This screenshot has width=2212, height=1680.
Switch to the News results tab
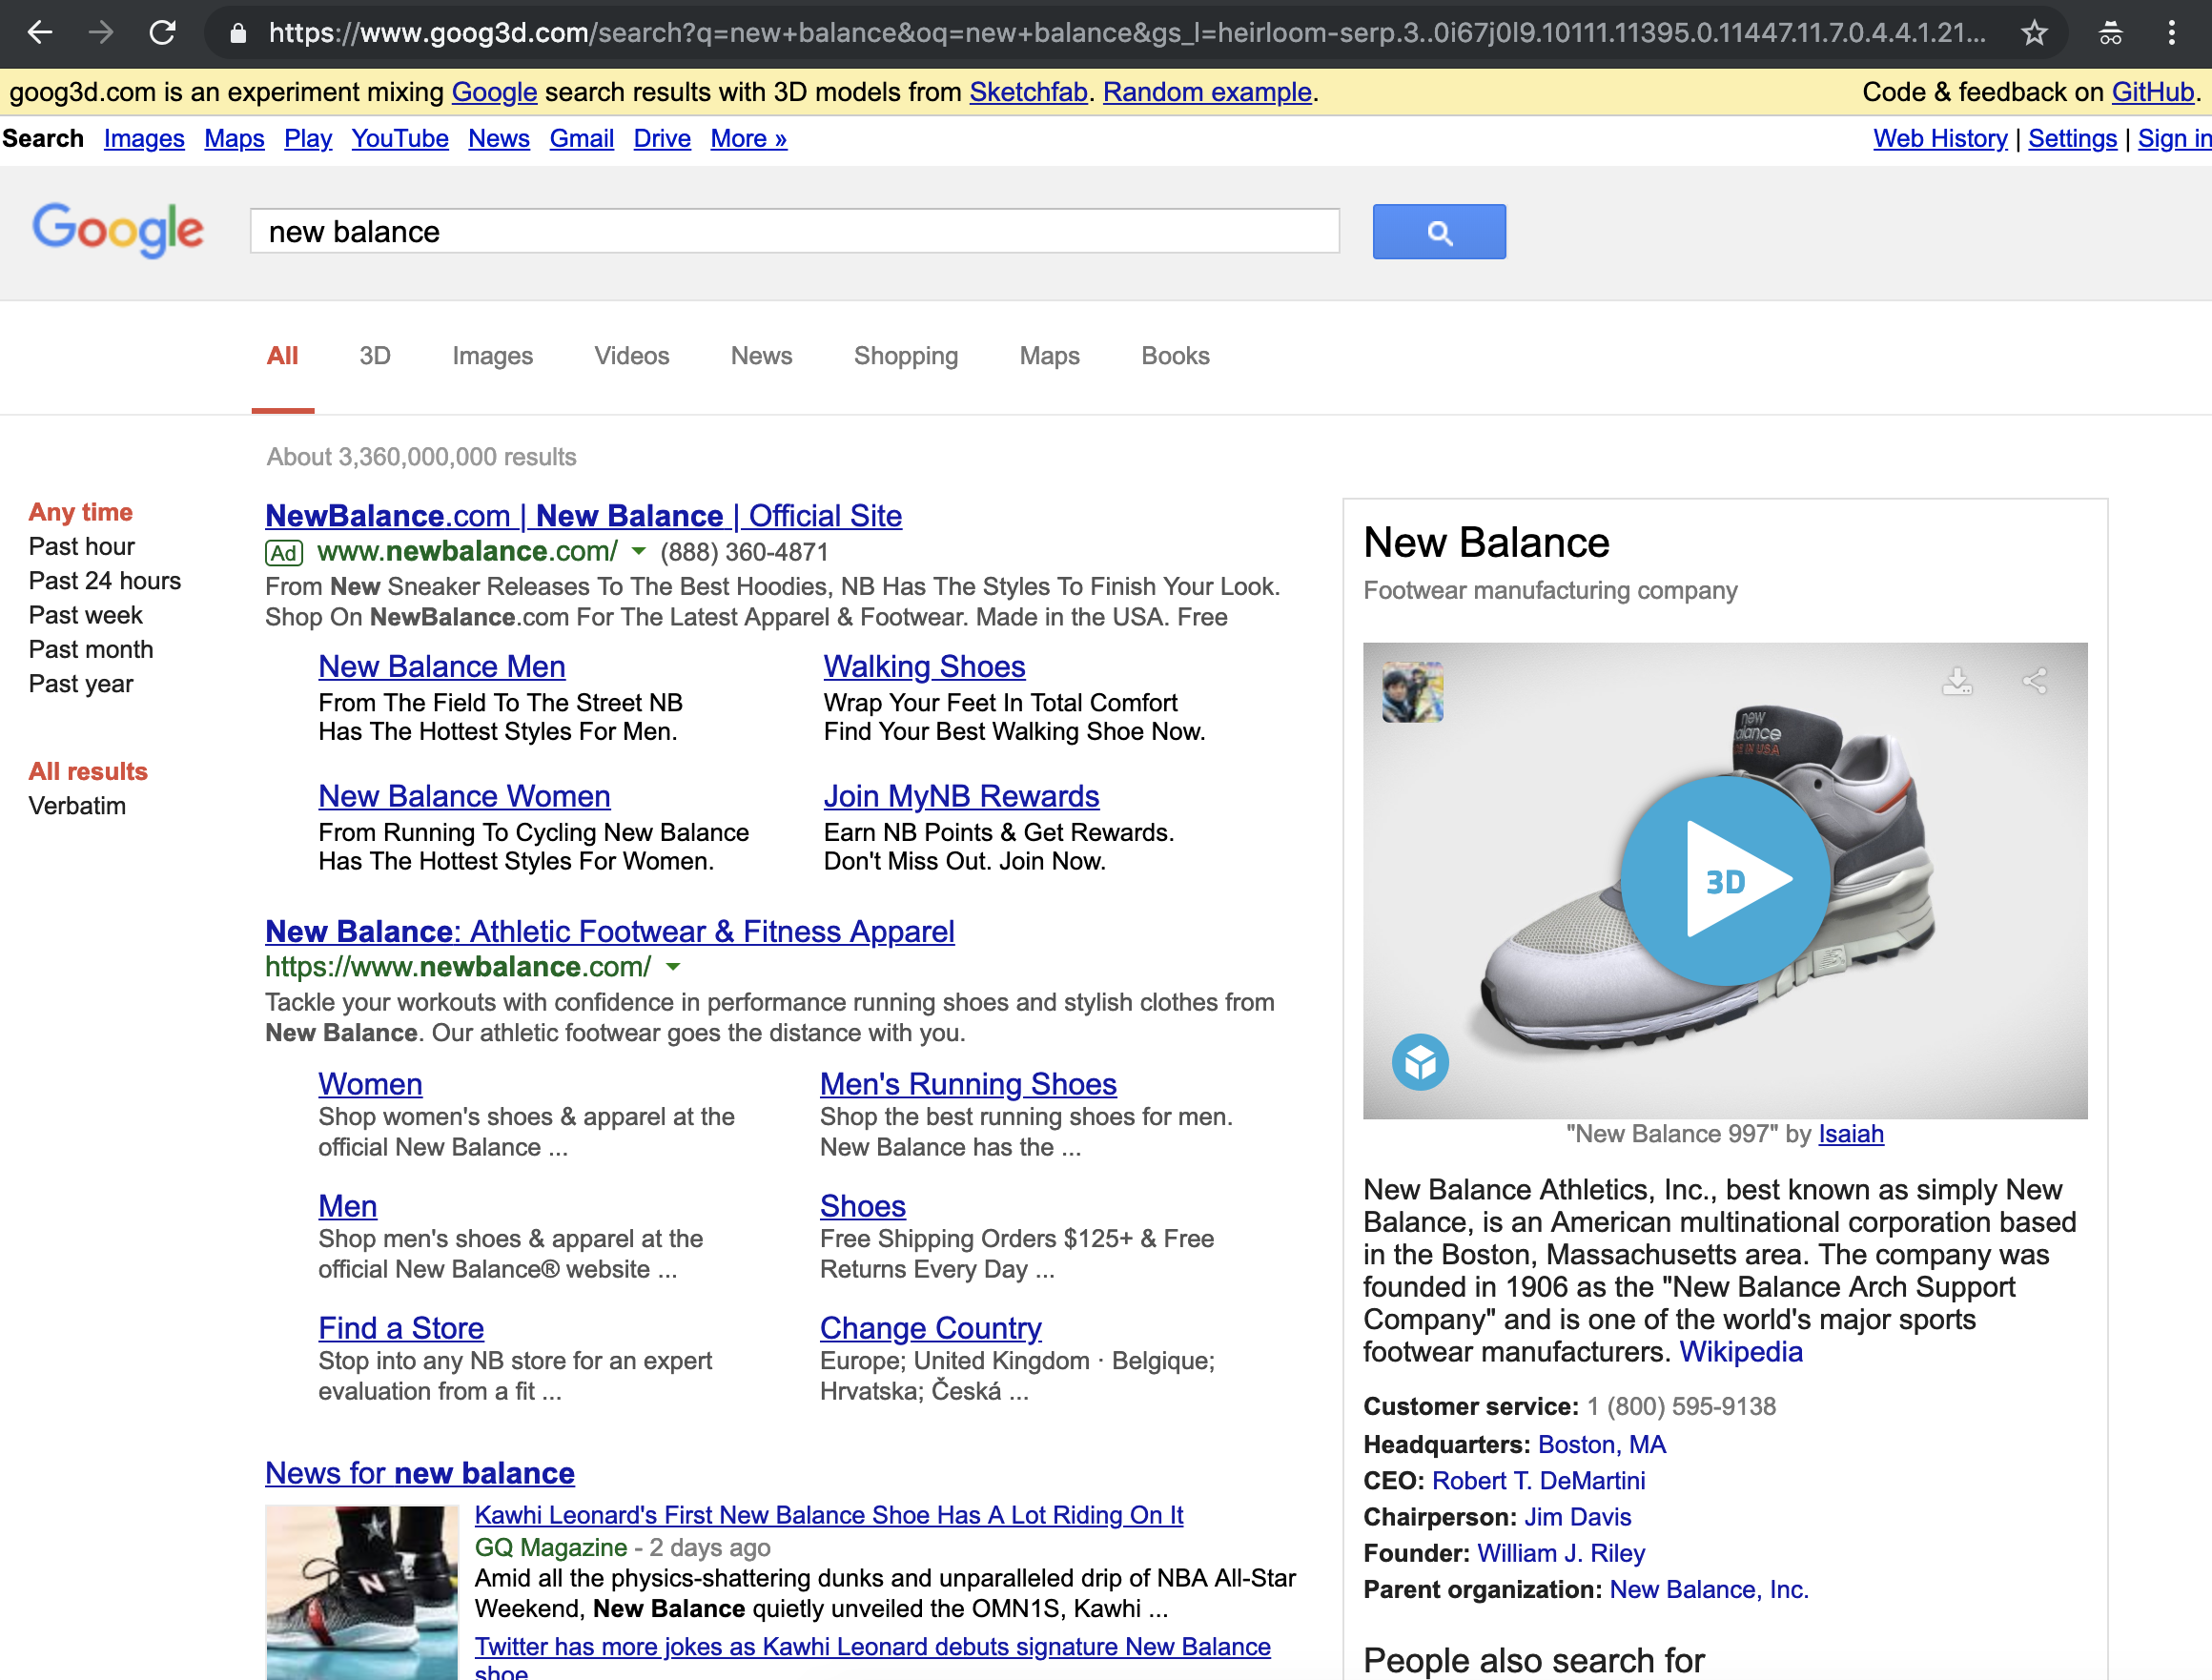pyautogui.click(x=762, y=356)
